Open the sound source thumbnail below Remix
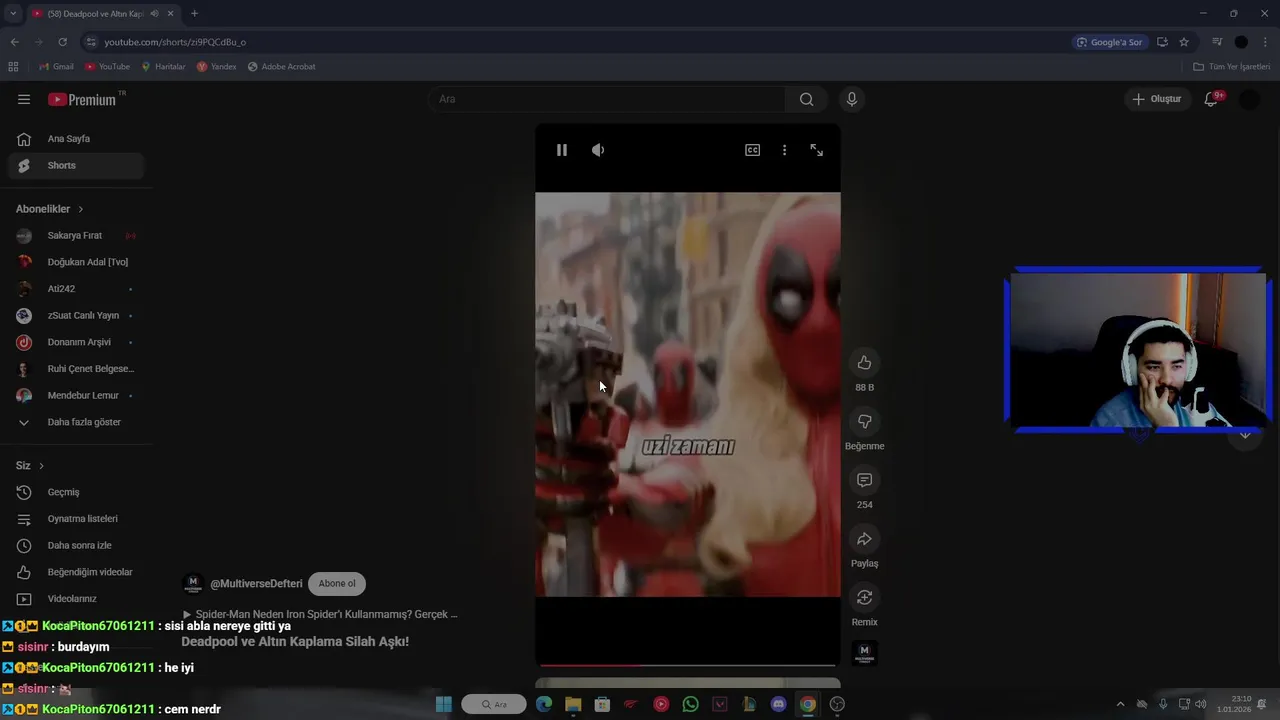 pyautogui.click(x=864, y=654)
